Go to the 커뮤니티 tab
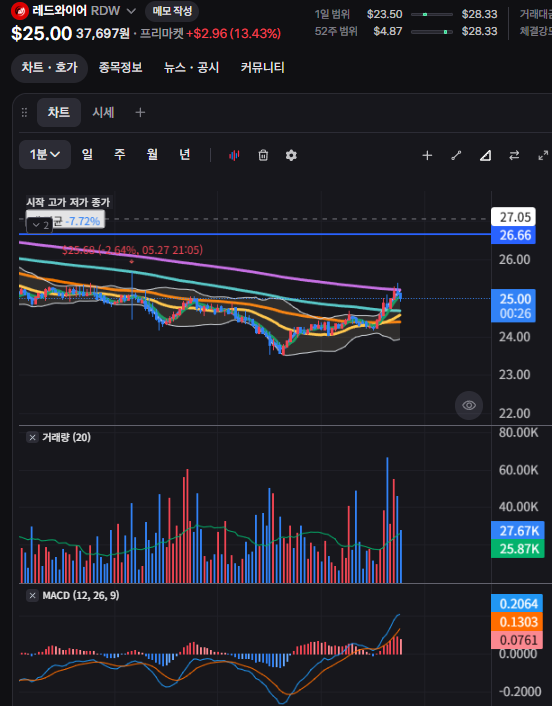The image size is (552, 706). pos(262,68)
